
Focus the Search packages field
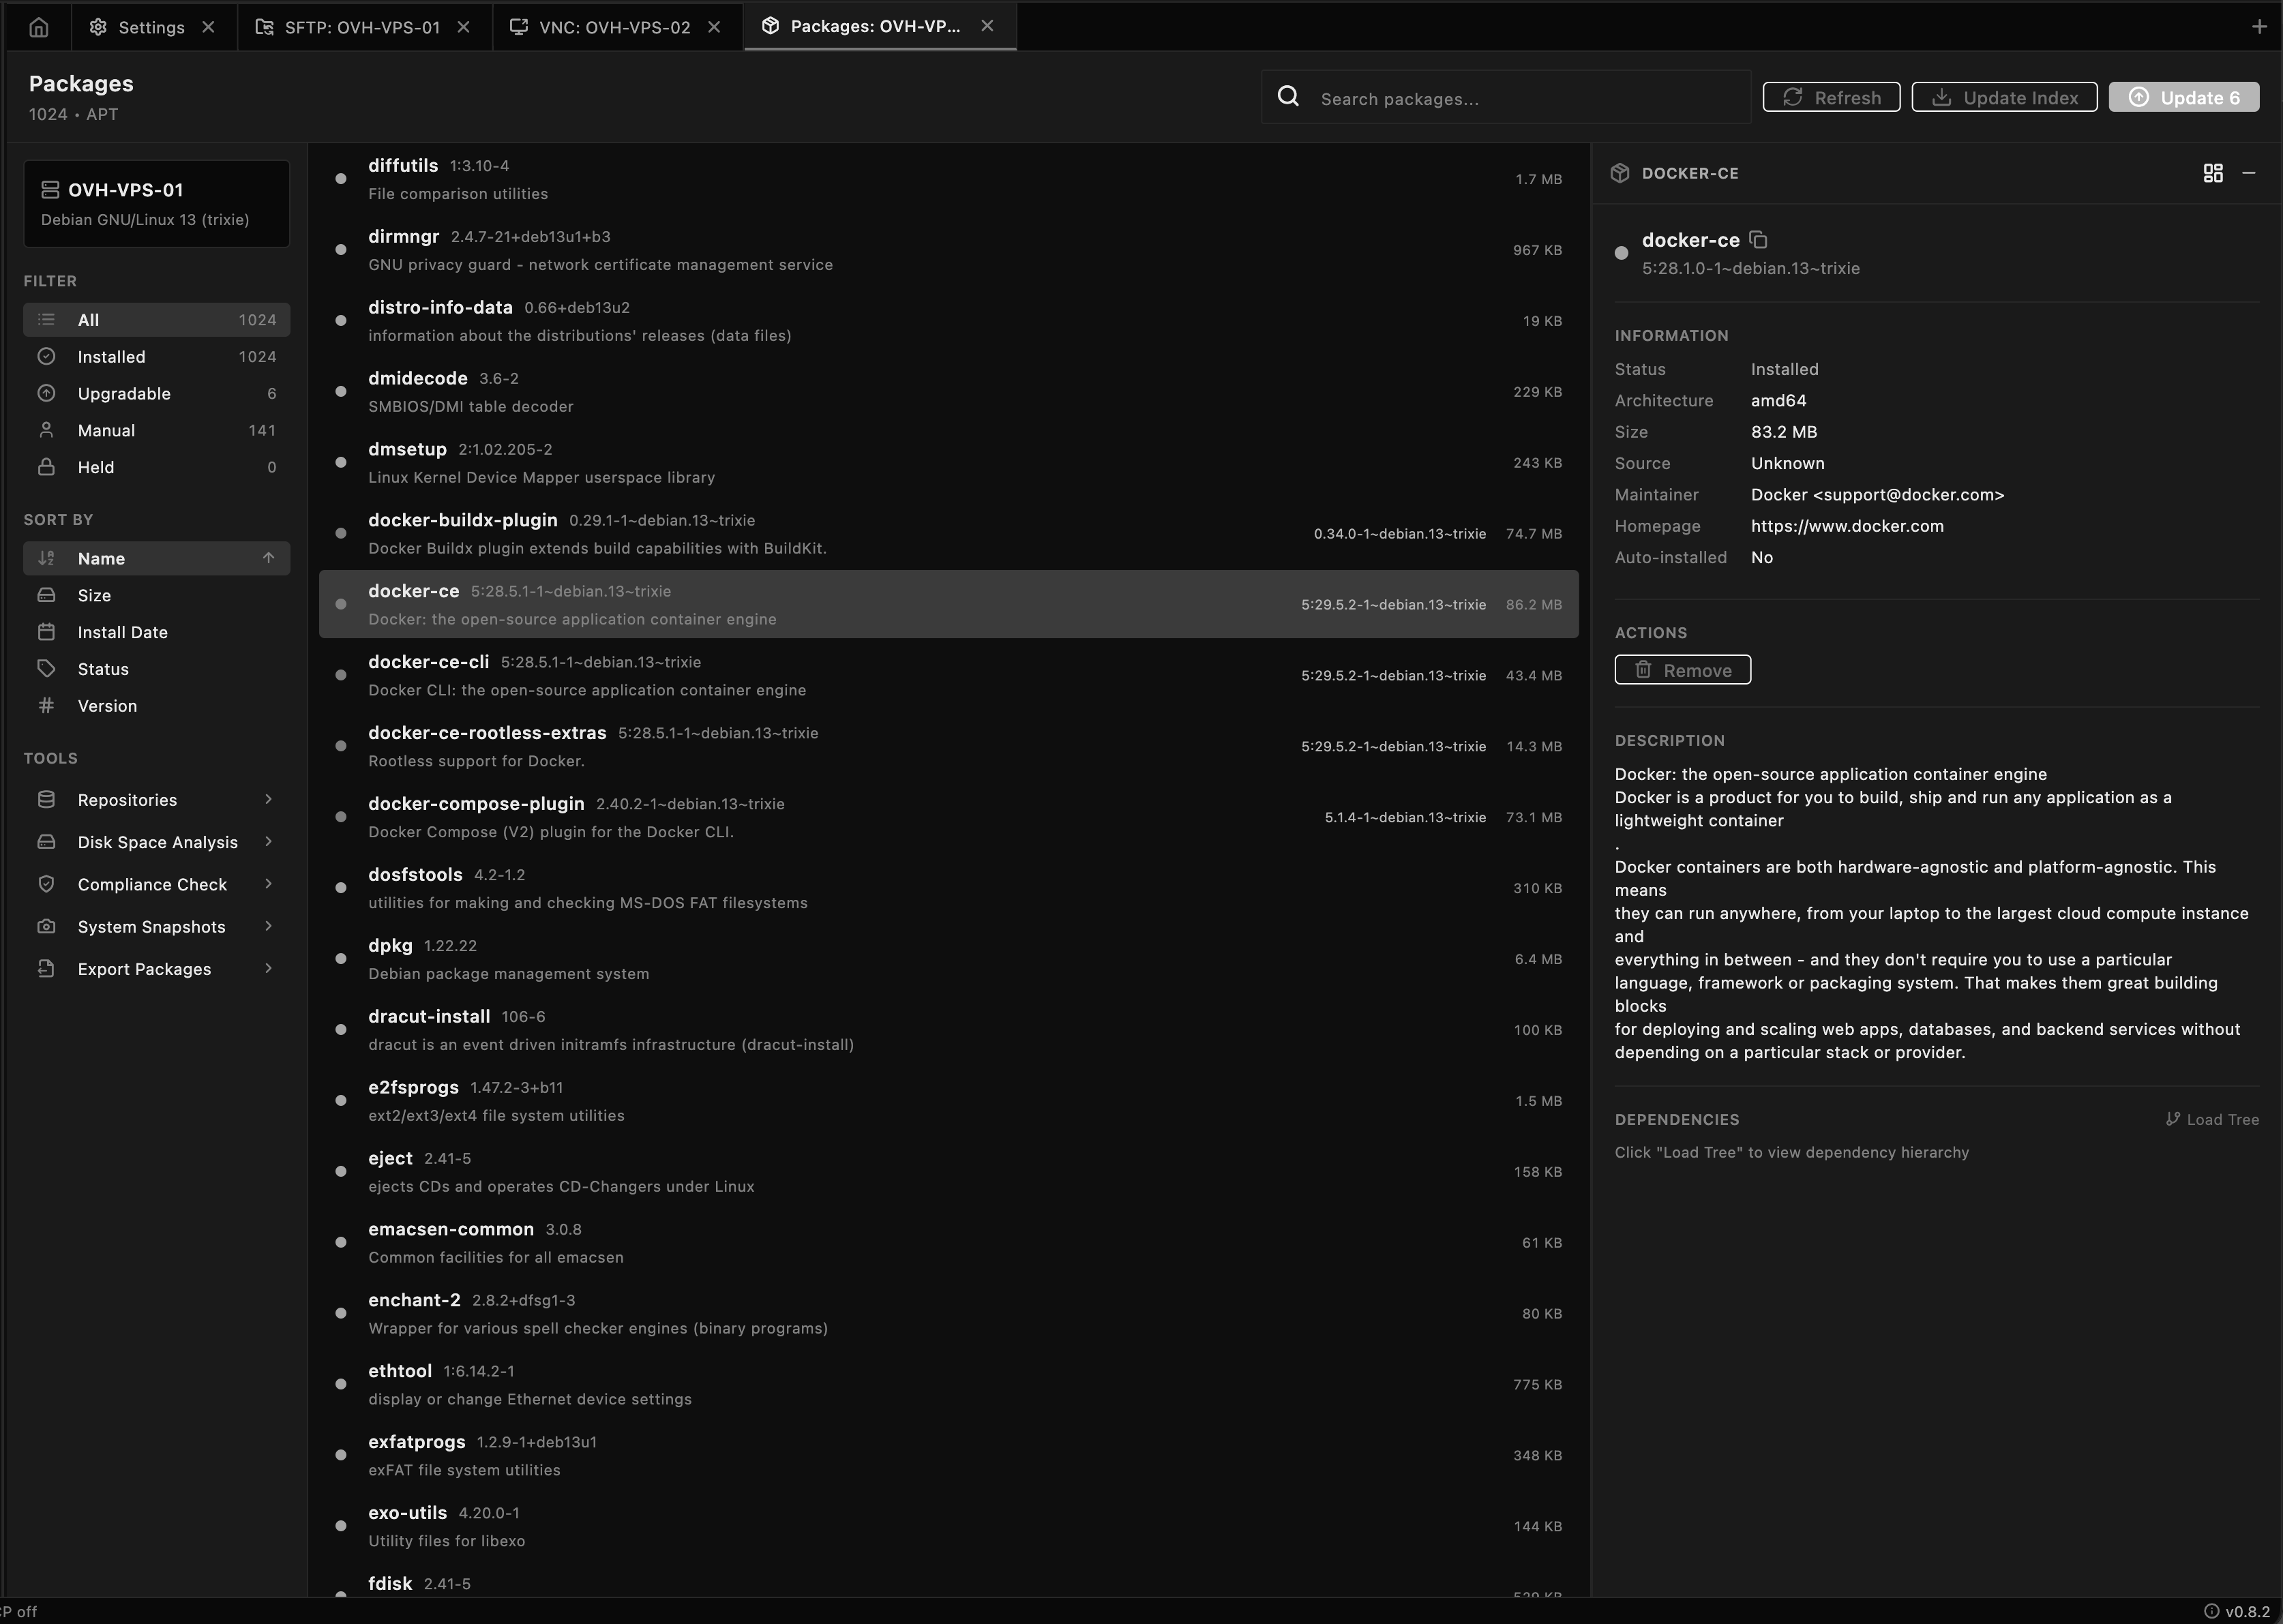1506,97
